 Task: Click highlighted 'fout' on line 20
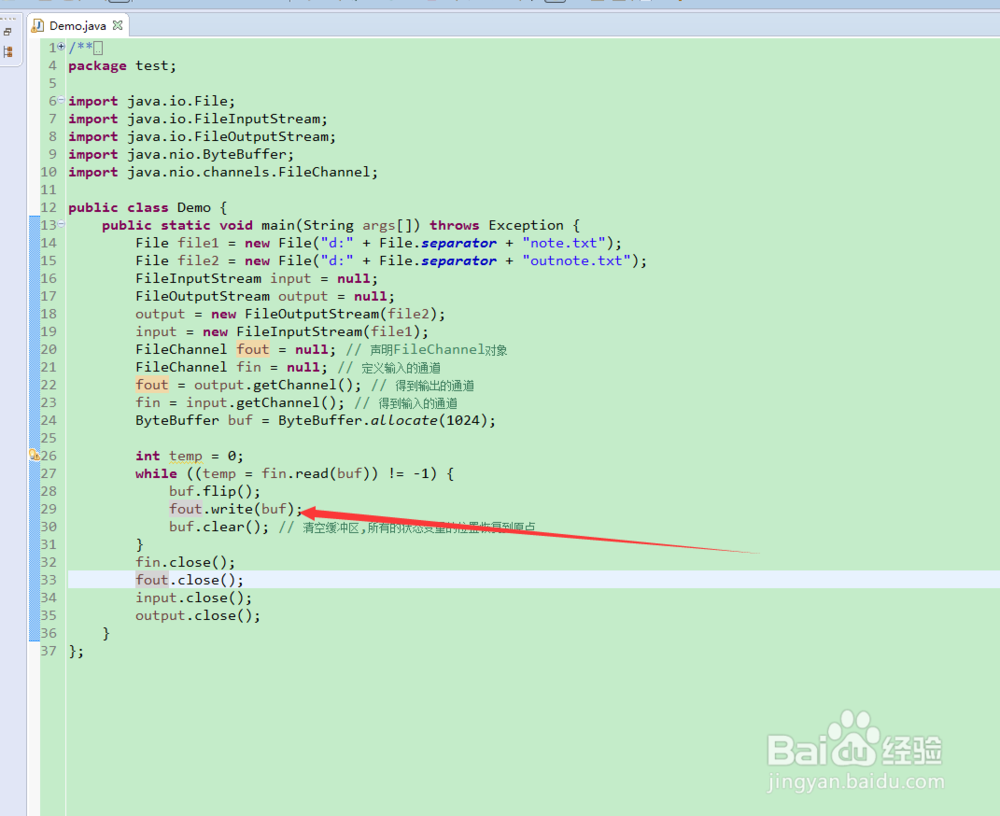pyautogui.click(x=253, y=350)
